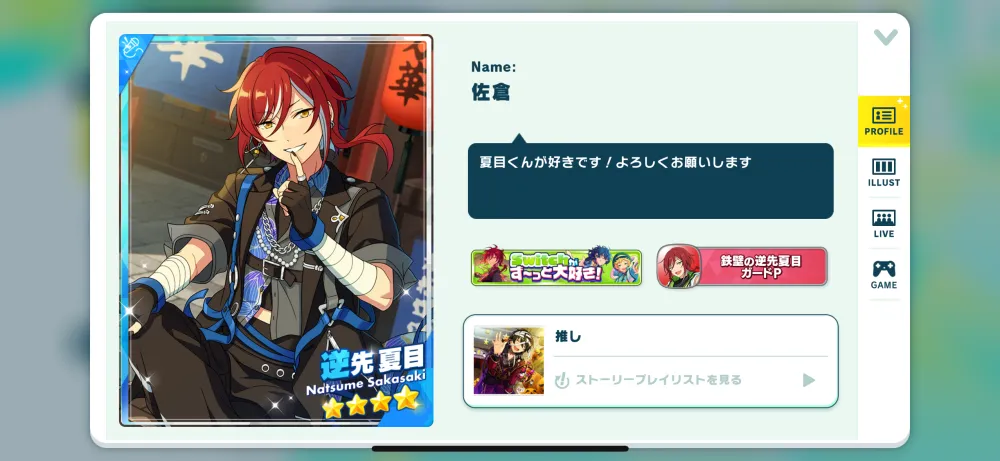Click the Natsume Sakasaki card illustration
Image resolution: width=1000 pixels, height=461 pixels.
[x=276, y=230]
